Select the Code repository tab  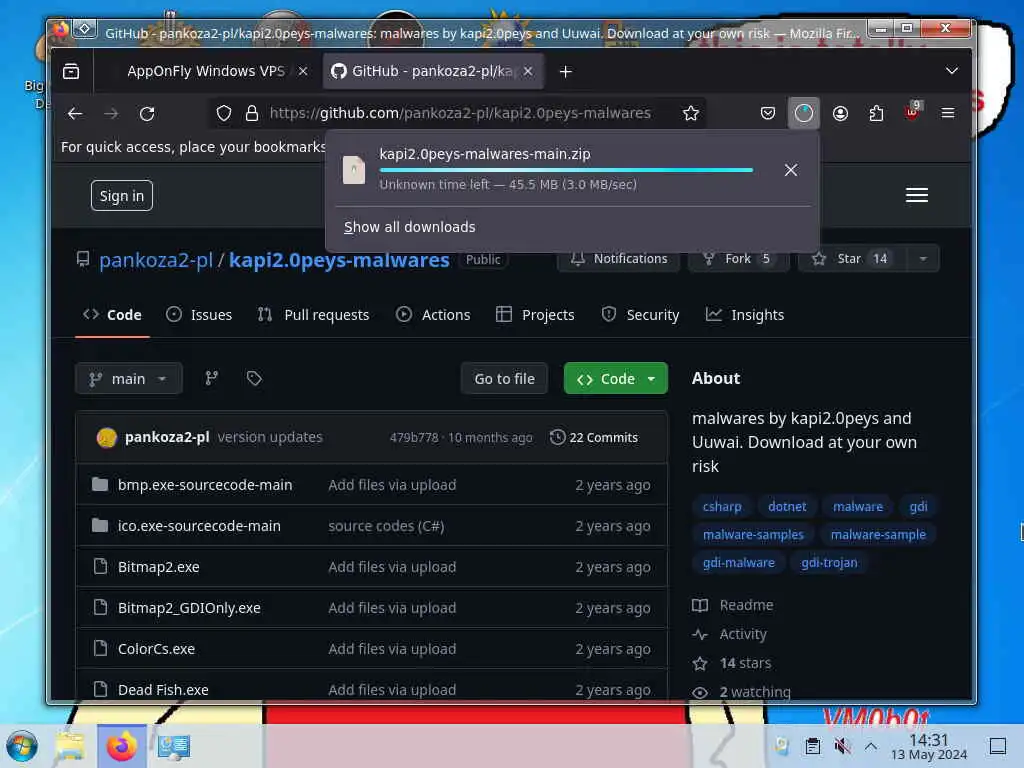(112, 315)
